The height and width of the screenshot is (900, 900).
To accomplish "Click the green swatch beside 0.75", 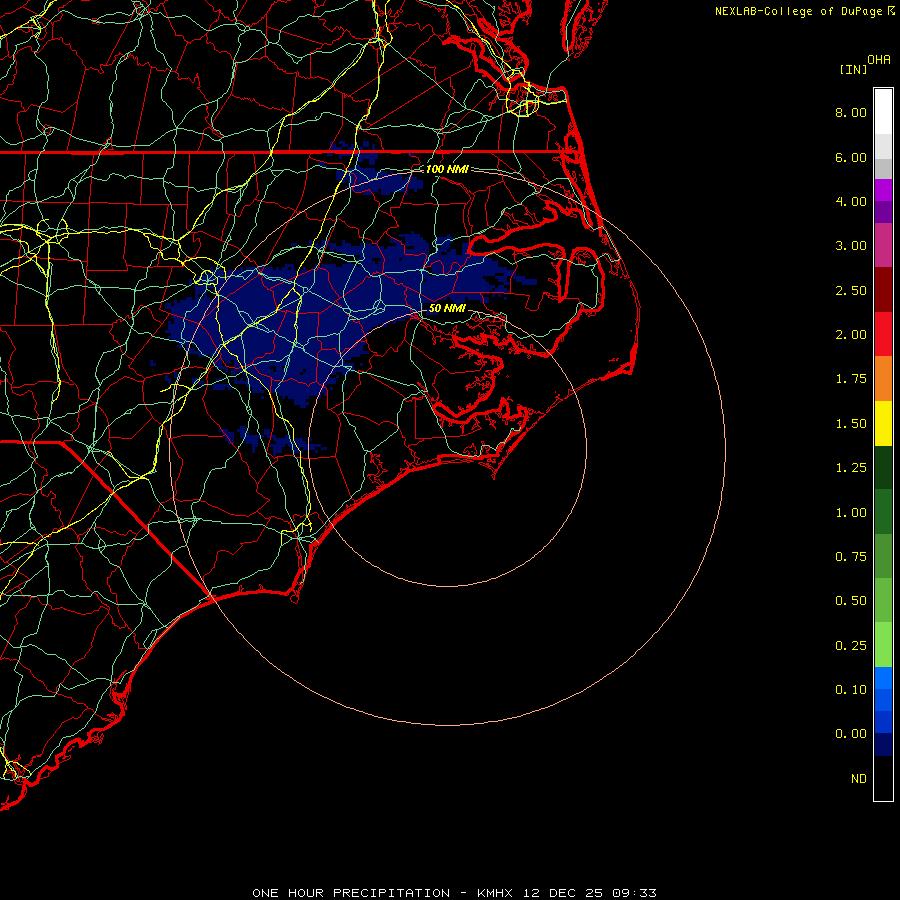I will click(883, 556).
